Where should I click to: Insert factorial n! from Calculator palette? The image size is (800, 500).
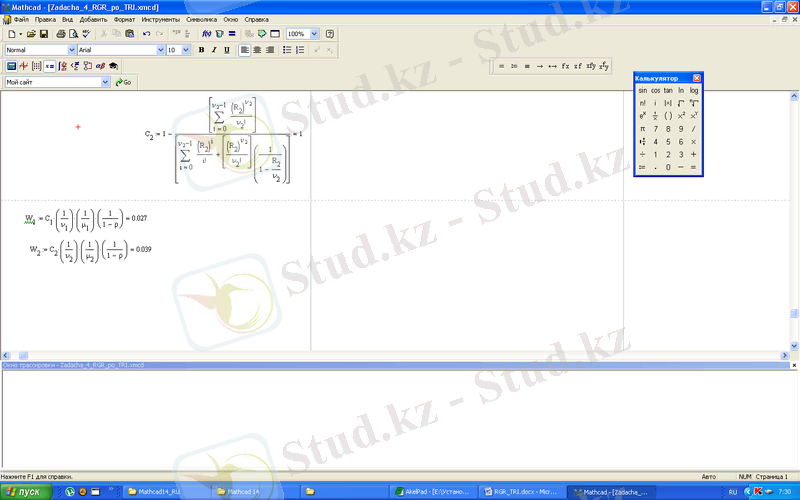642,103
